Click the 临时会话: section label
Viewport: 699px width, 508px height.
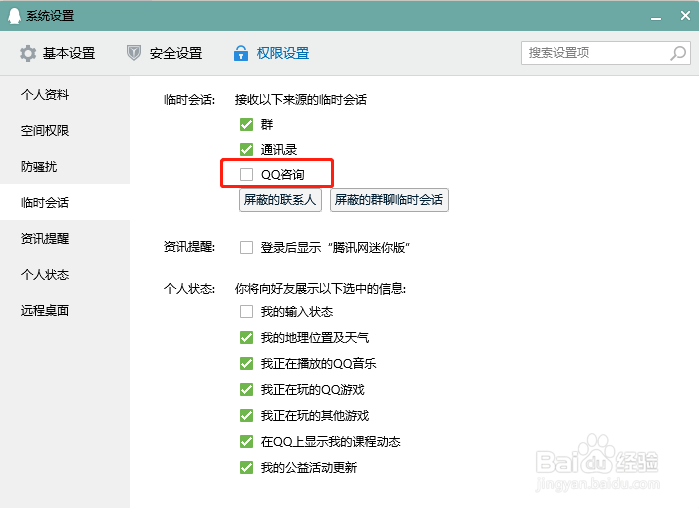coord(189,99)
